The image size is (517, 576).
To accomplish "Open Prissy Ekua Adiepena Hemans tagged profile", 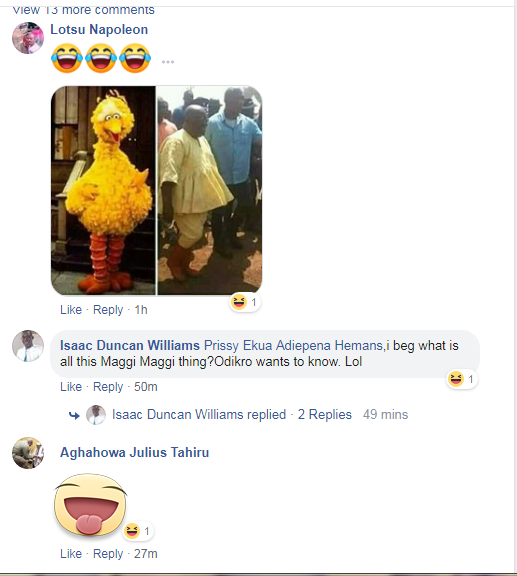I will tap(294, 346).
